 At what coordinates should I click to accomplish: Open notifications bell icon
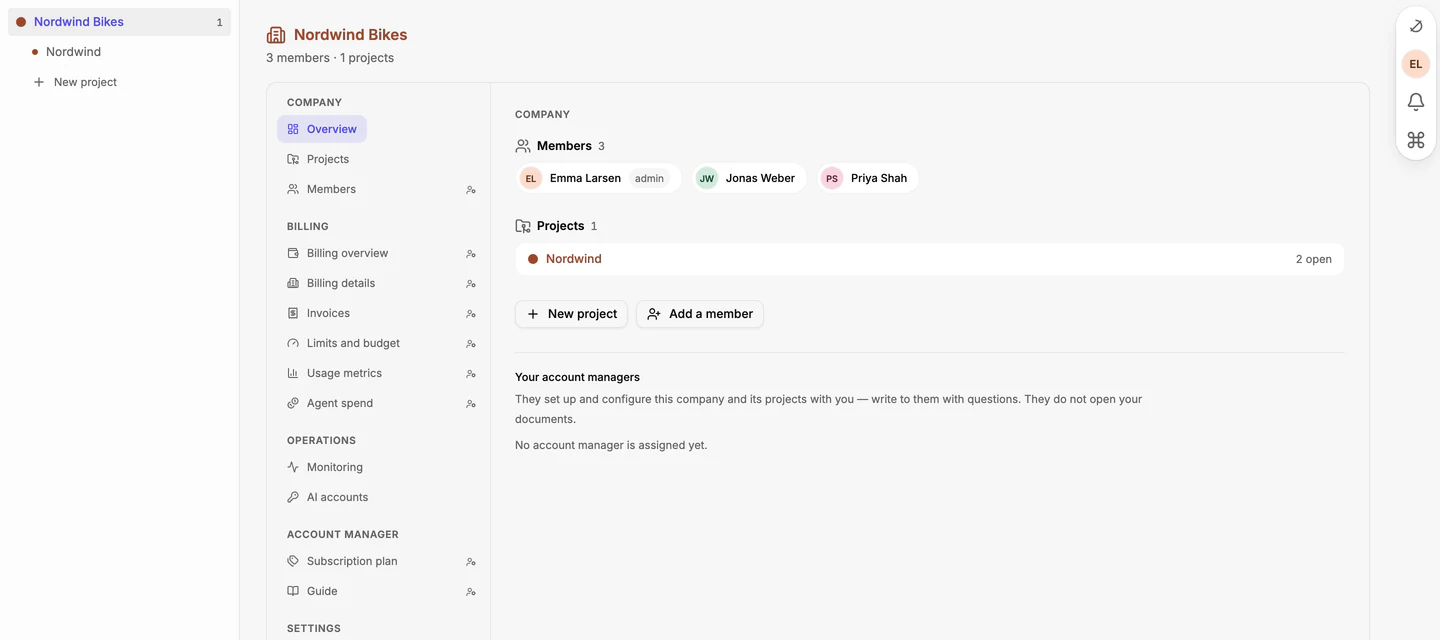[x=1416, y=102]
